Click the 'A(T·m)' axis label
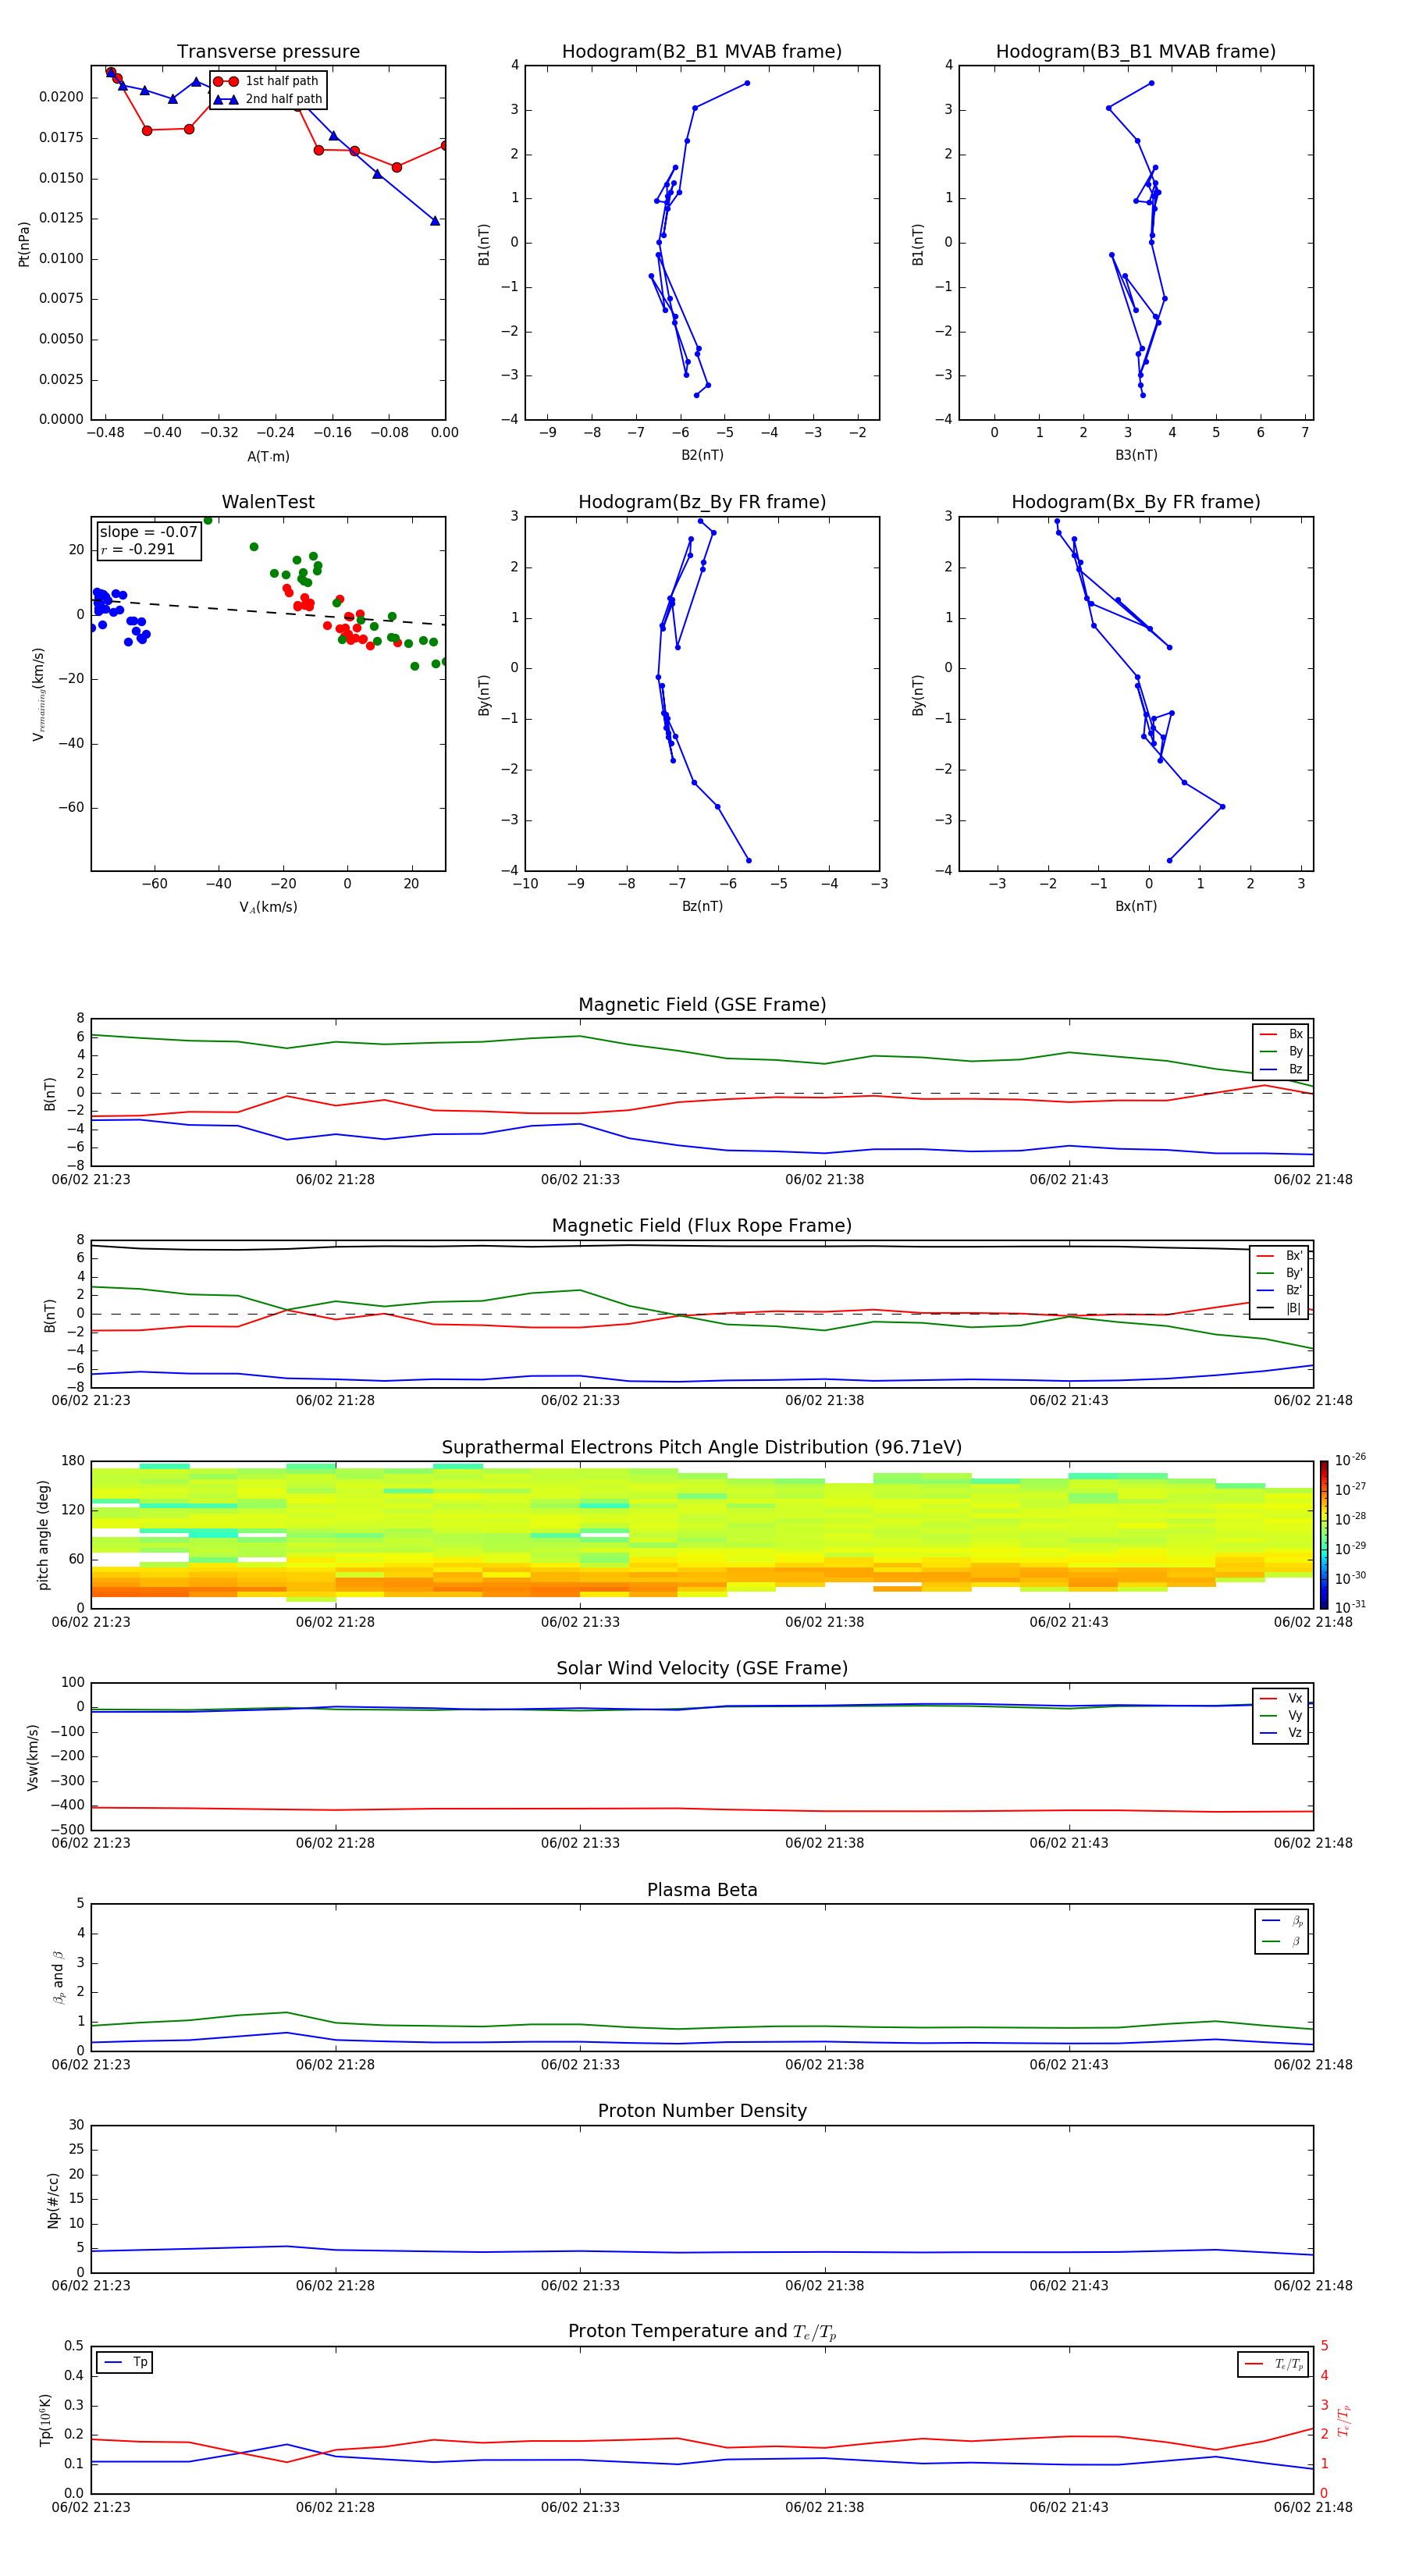 (268, 457)
